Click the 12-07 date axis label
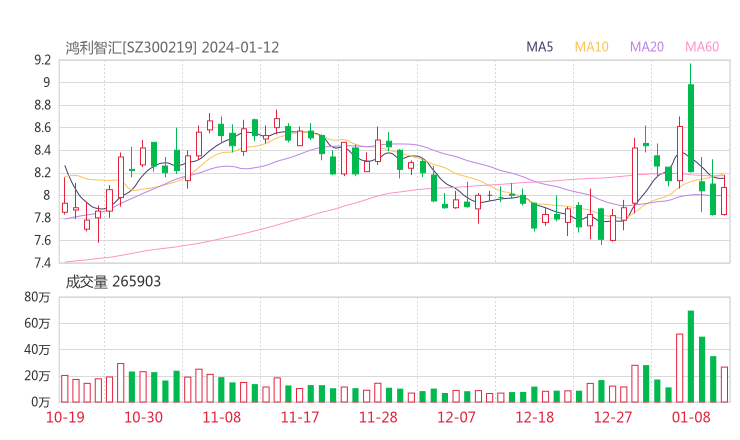740x440 pixels. tap(456, 417)
